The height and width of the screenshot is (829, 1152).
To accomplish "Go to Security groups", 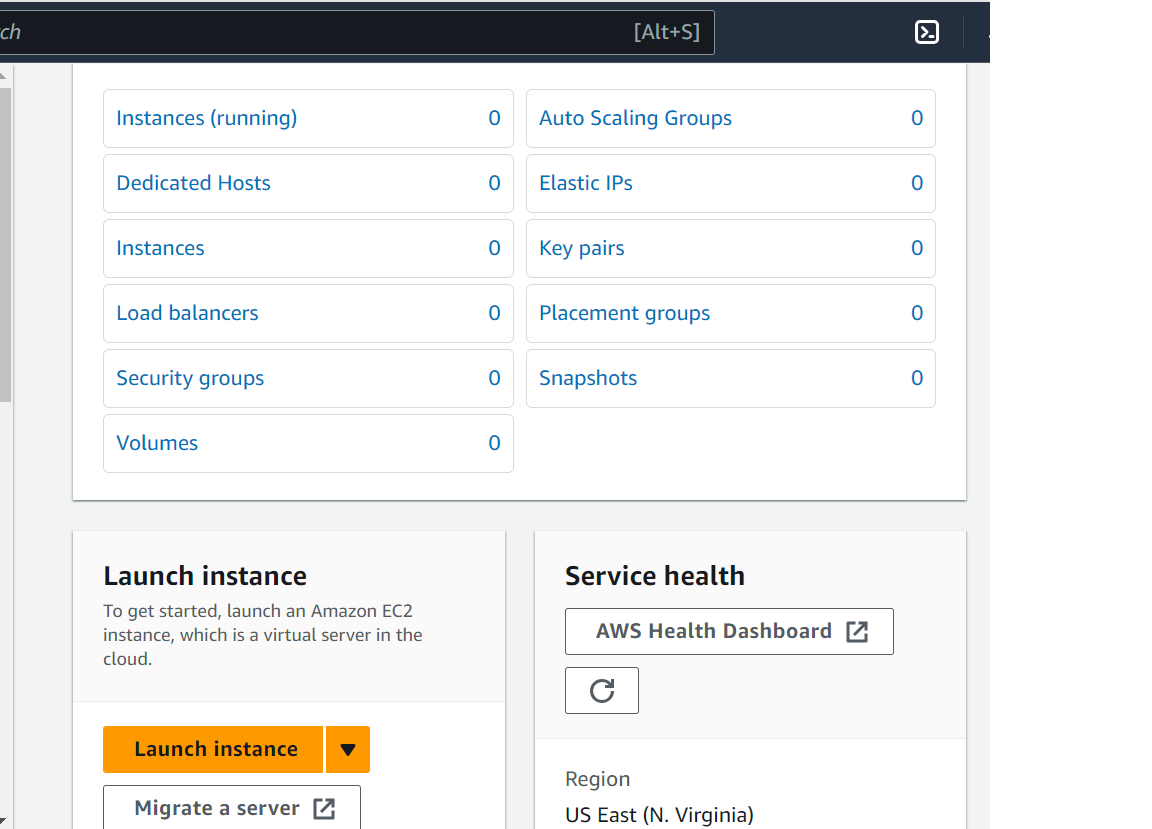I will pyautogui.click(x=190, y=378).
